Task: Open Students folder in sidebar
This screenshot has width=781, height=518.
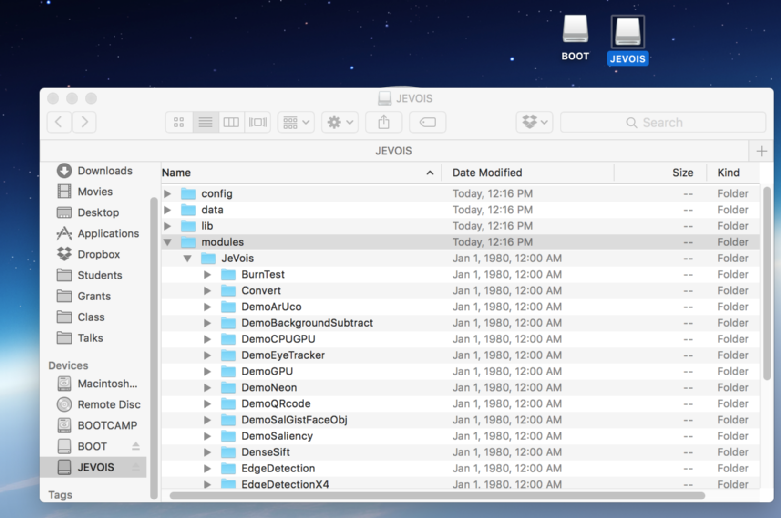Action: tap(89, 275)
